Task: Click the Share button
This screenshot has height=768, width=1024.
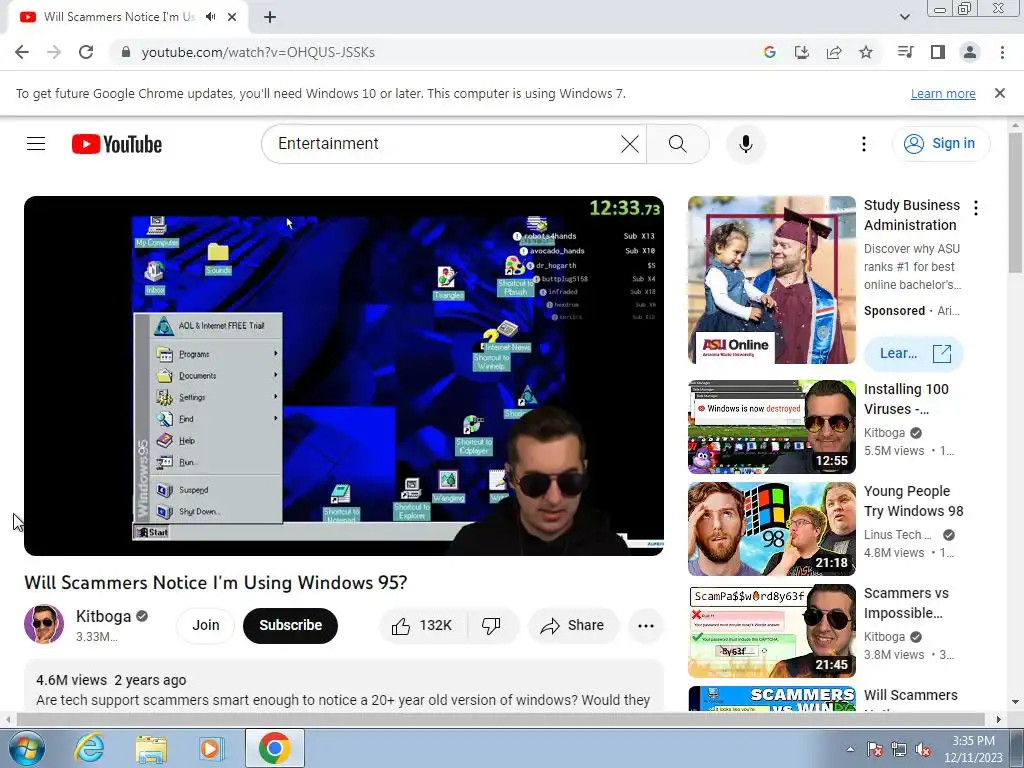Action: 573,626
